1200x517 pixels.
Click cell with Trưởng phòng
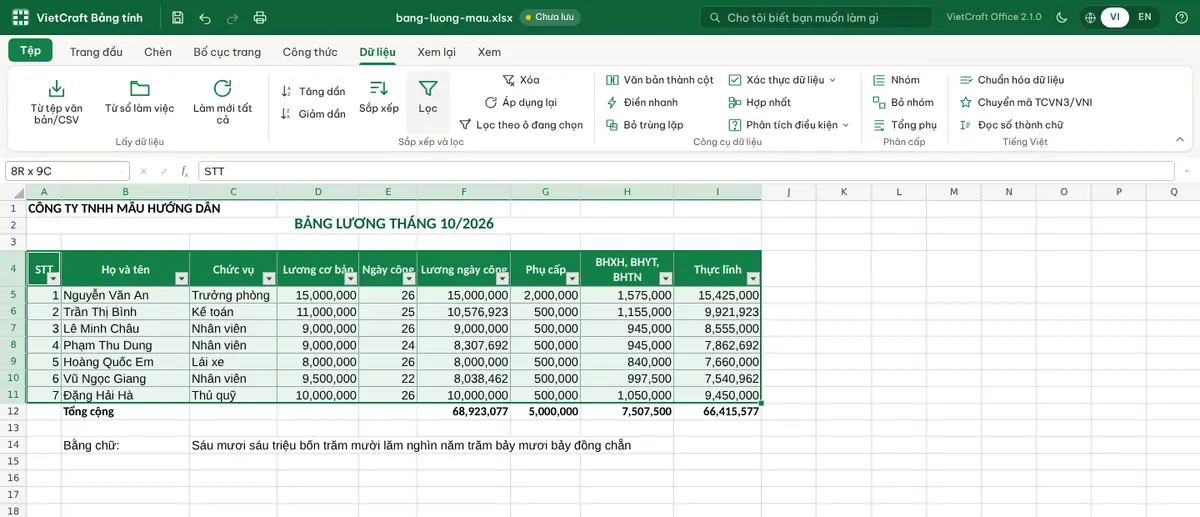click(233, 295)
